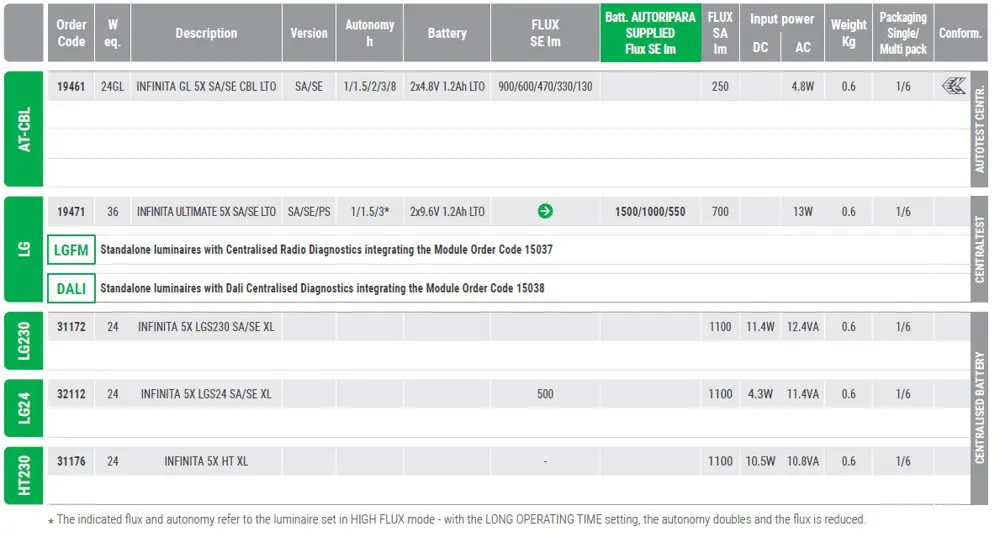Click battery 2x4.8V 1.2Ah LTO
1000x537 pixels.
pyautogui.click(x=447, y=86)
